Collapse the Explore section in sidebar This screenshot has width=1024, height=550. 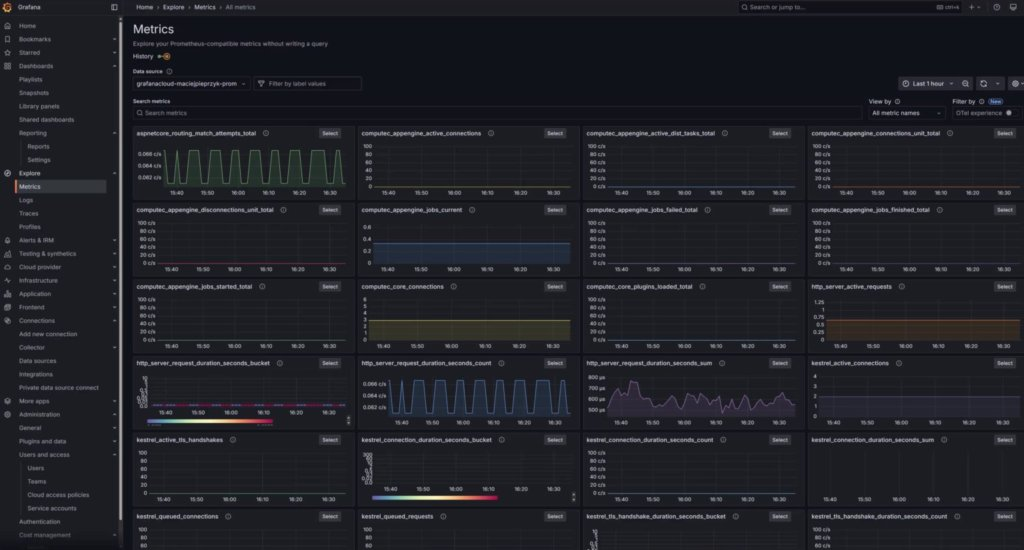[114, 173]
